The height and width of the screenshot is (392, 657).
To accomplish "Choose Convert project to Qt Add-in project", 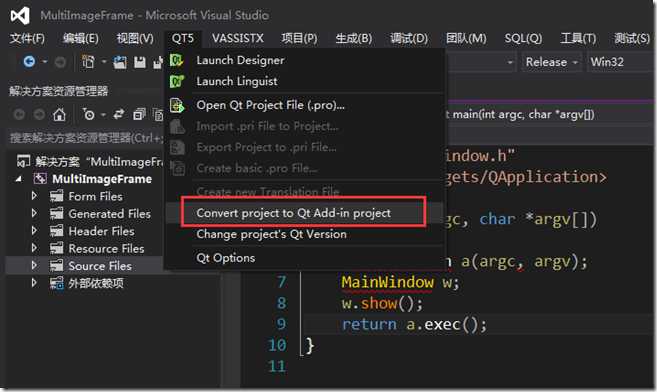I will [x=305, y=213].
